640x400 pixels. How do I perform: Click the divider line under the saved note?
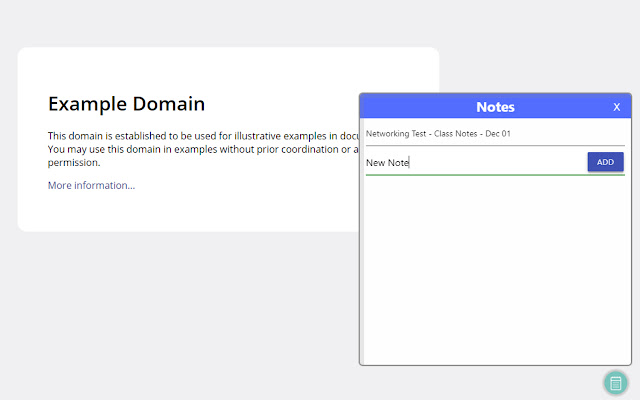[495, 146]
